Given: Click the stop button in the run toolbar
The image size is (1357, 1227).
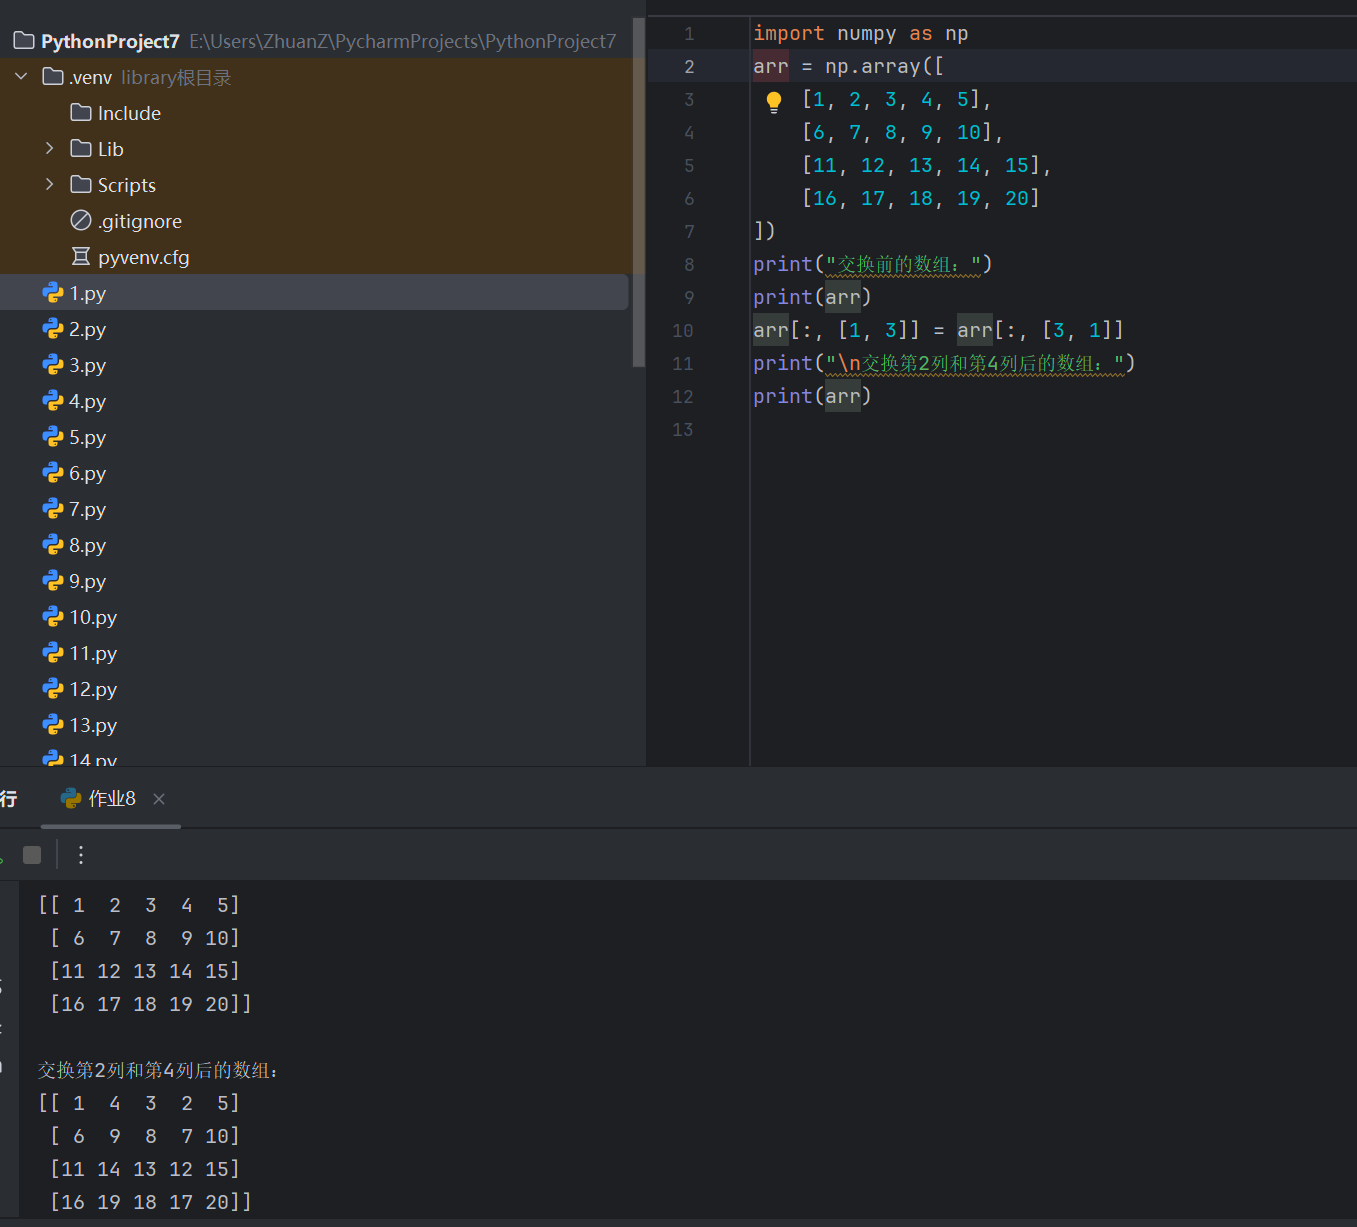Looking at the screenshot, I should [31, 854].
